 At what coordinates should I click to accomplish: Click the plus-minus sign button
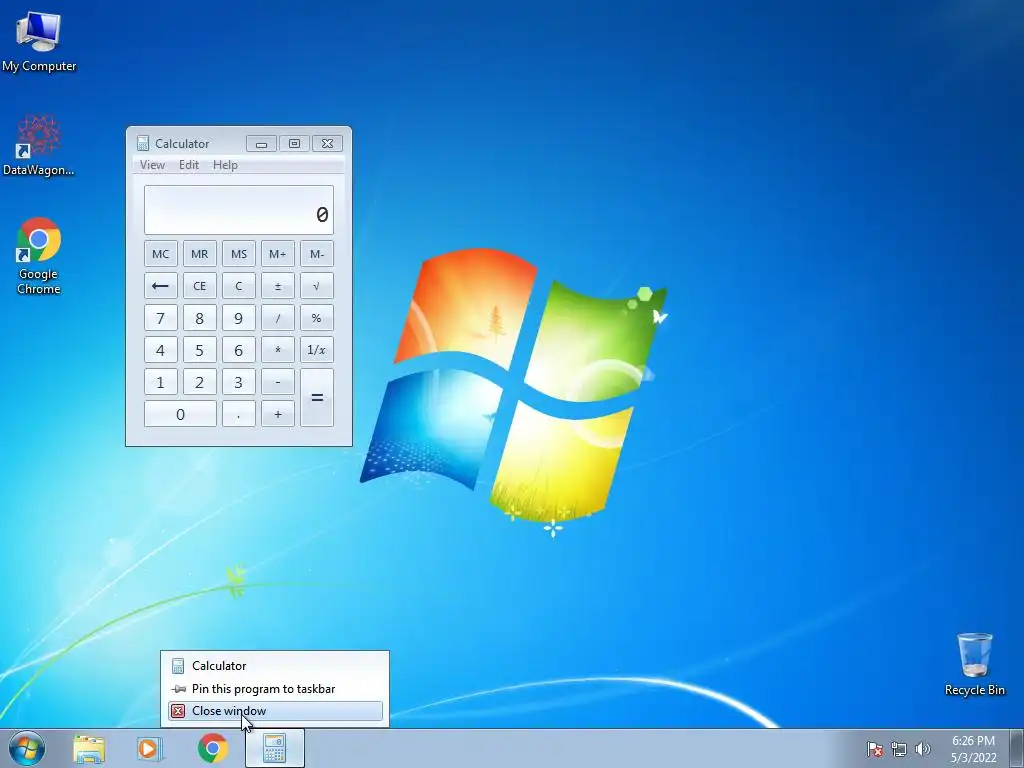click(278, 286)
